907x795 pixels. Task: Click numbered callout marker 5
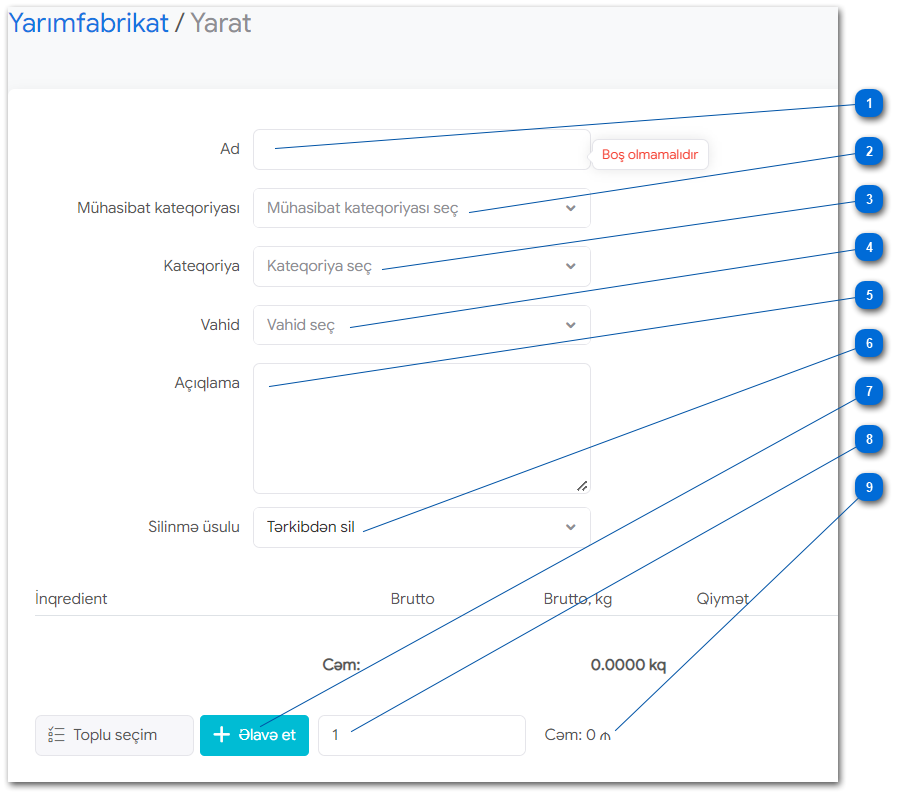[x=869, y=296]
